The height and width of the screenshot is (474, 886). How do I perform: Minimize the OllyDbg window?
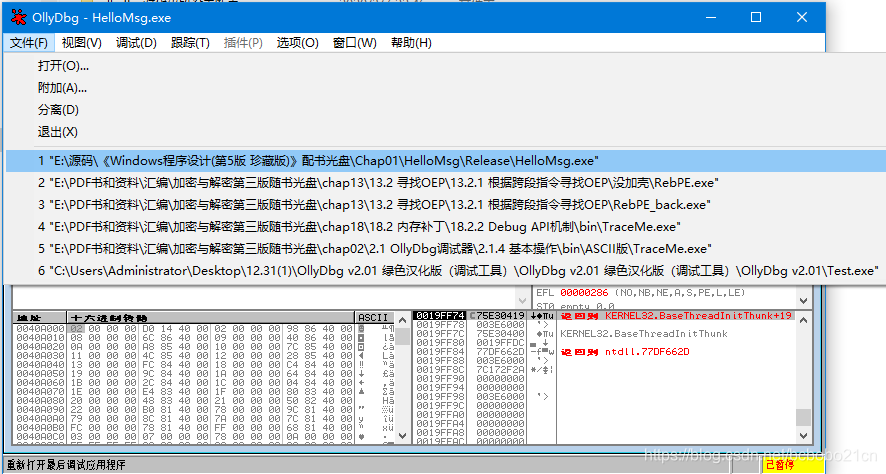711,18
